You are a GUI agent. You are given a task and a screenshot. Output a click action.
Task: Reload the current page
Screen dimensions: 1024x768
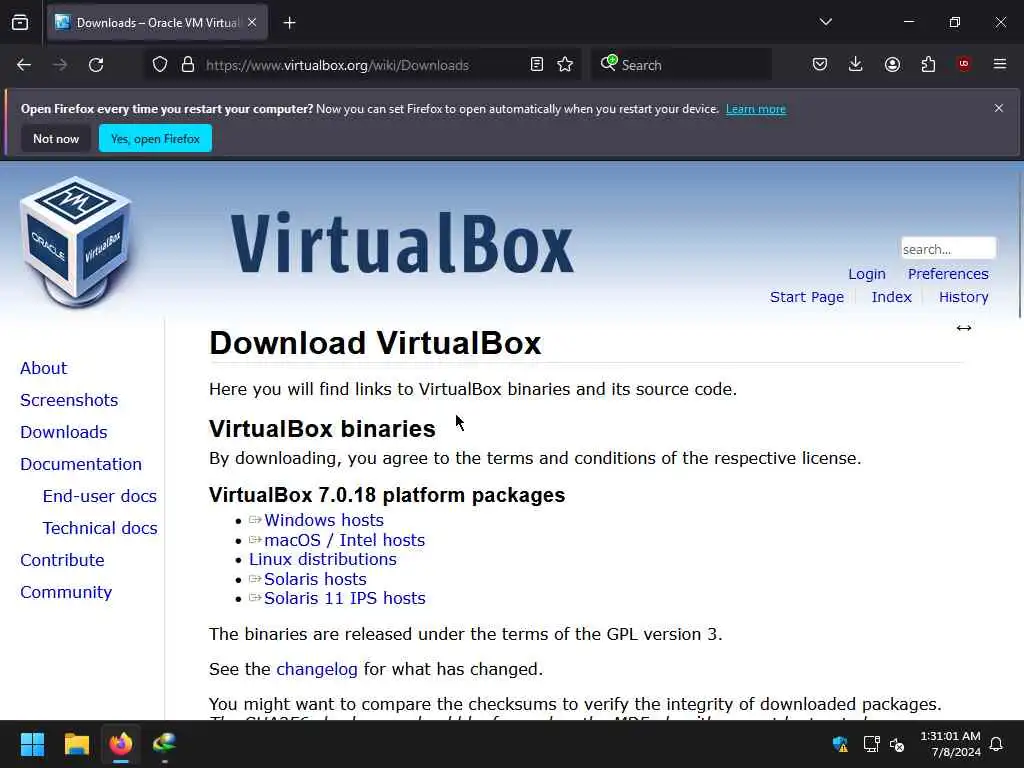pyautogui.click(x=96, y=65)
